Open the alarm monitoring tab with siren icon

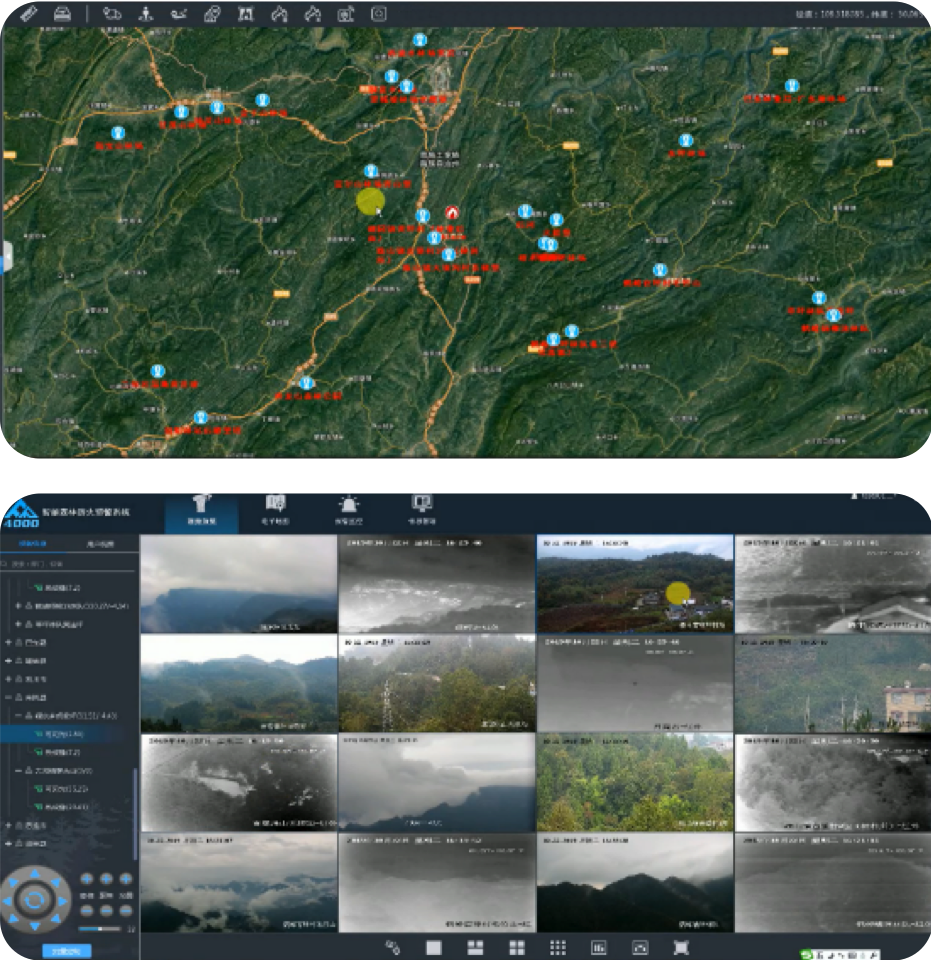pos(347,511)
